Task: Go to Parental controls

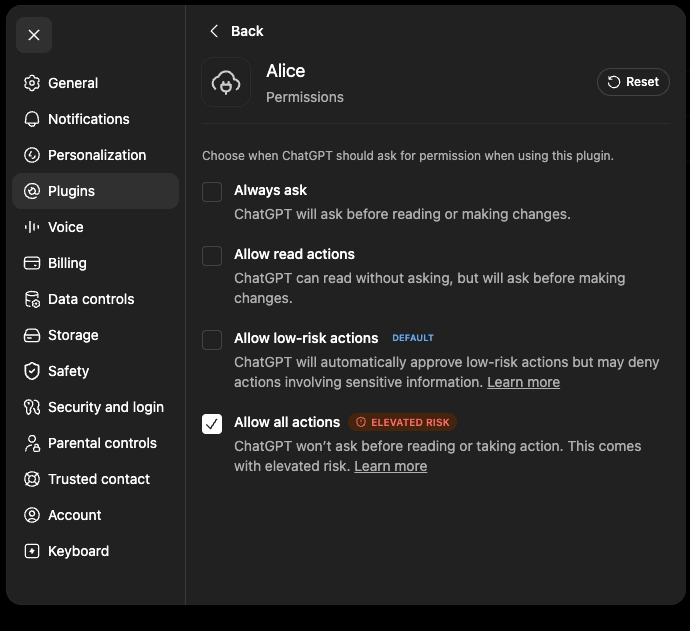Action: point(95,443)
